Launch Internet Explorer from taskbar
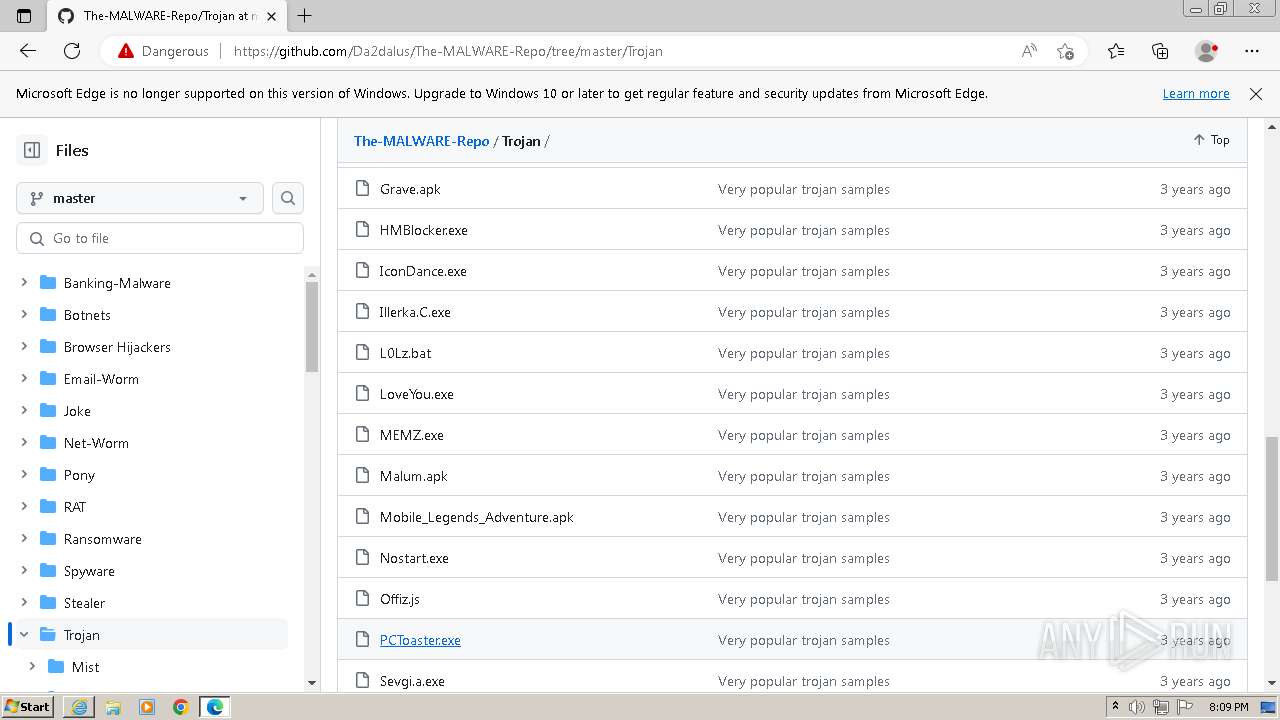This screenshot has width=1280, height=720. (78, 707)
